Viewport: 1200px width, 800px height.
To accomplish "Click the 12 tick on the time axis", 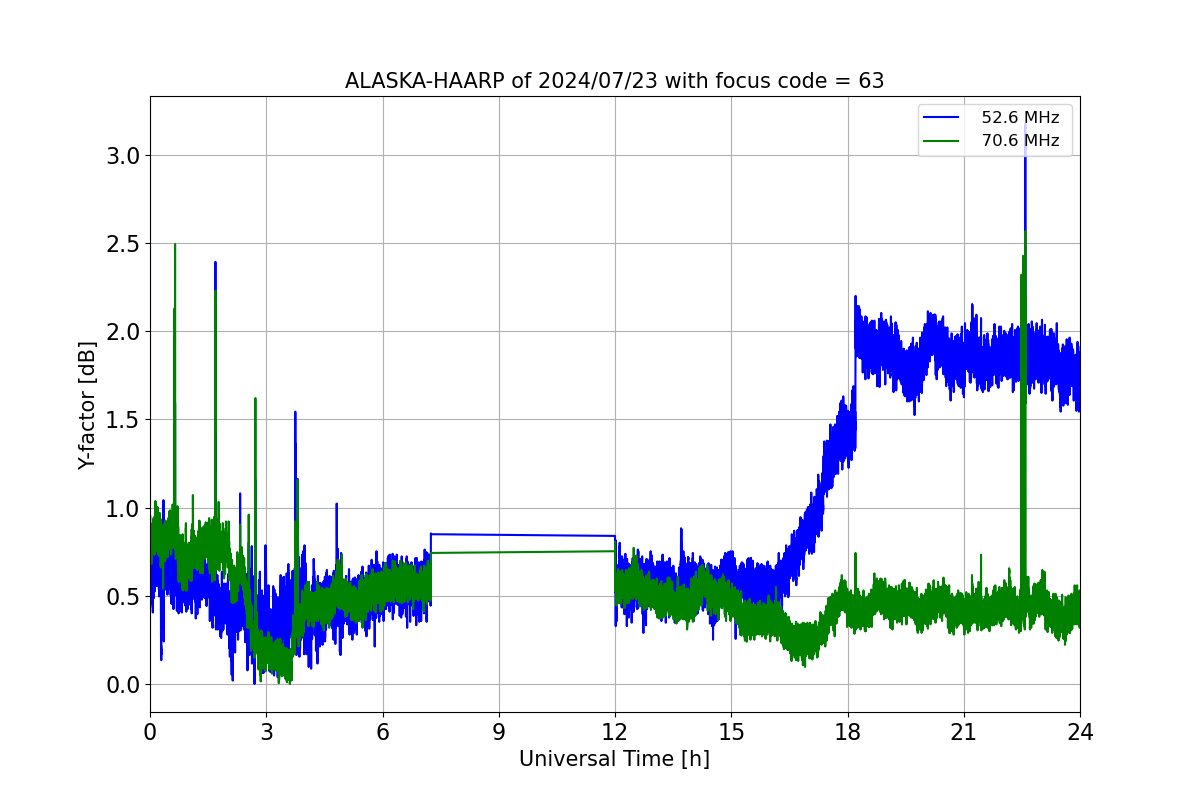I will tap(615, 732).
